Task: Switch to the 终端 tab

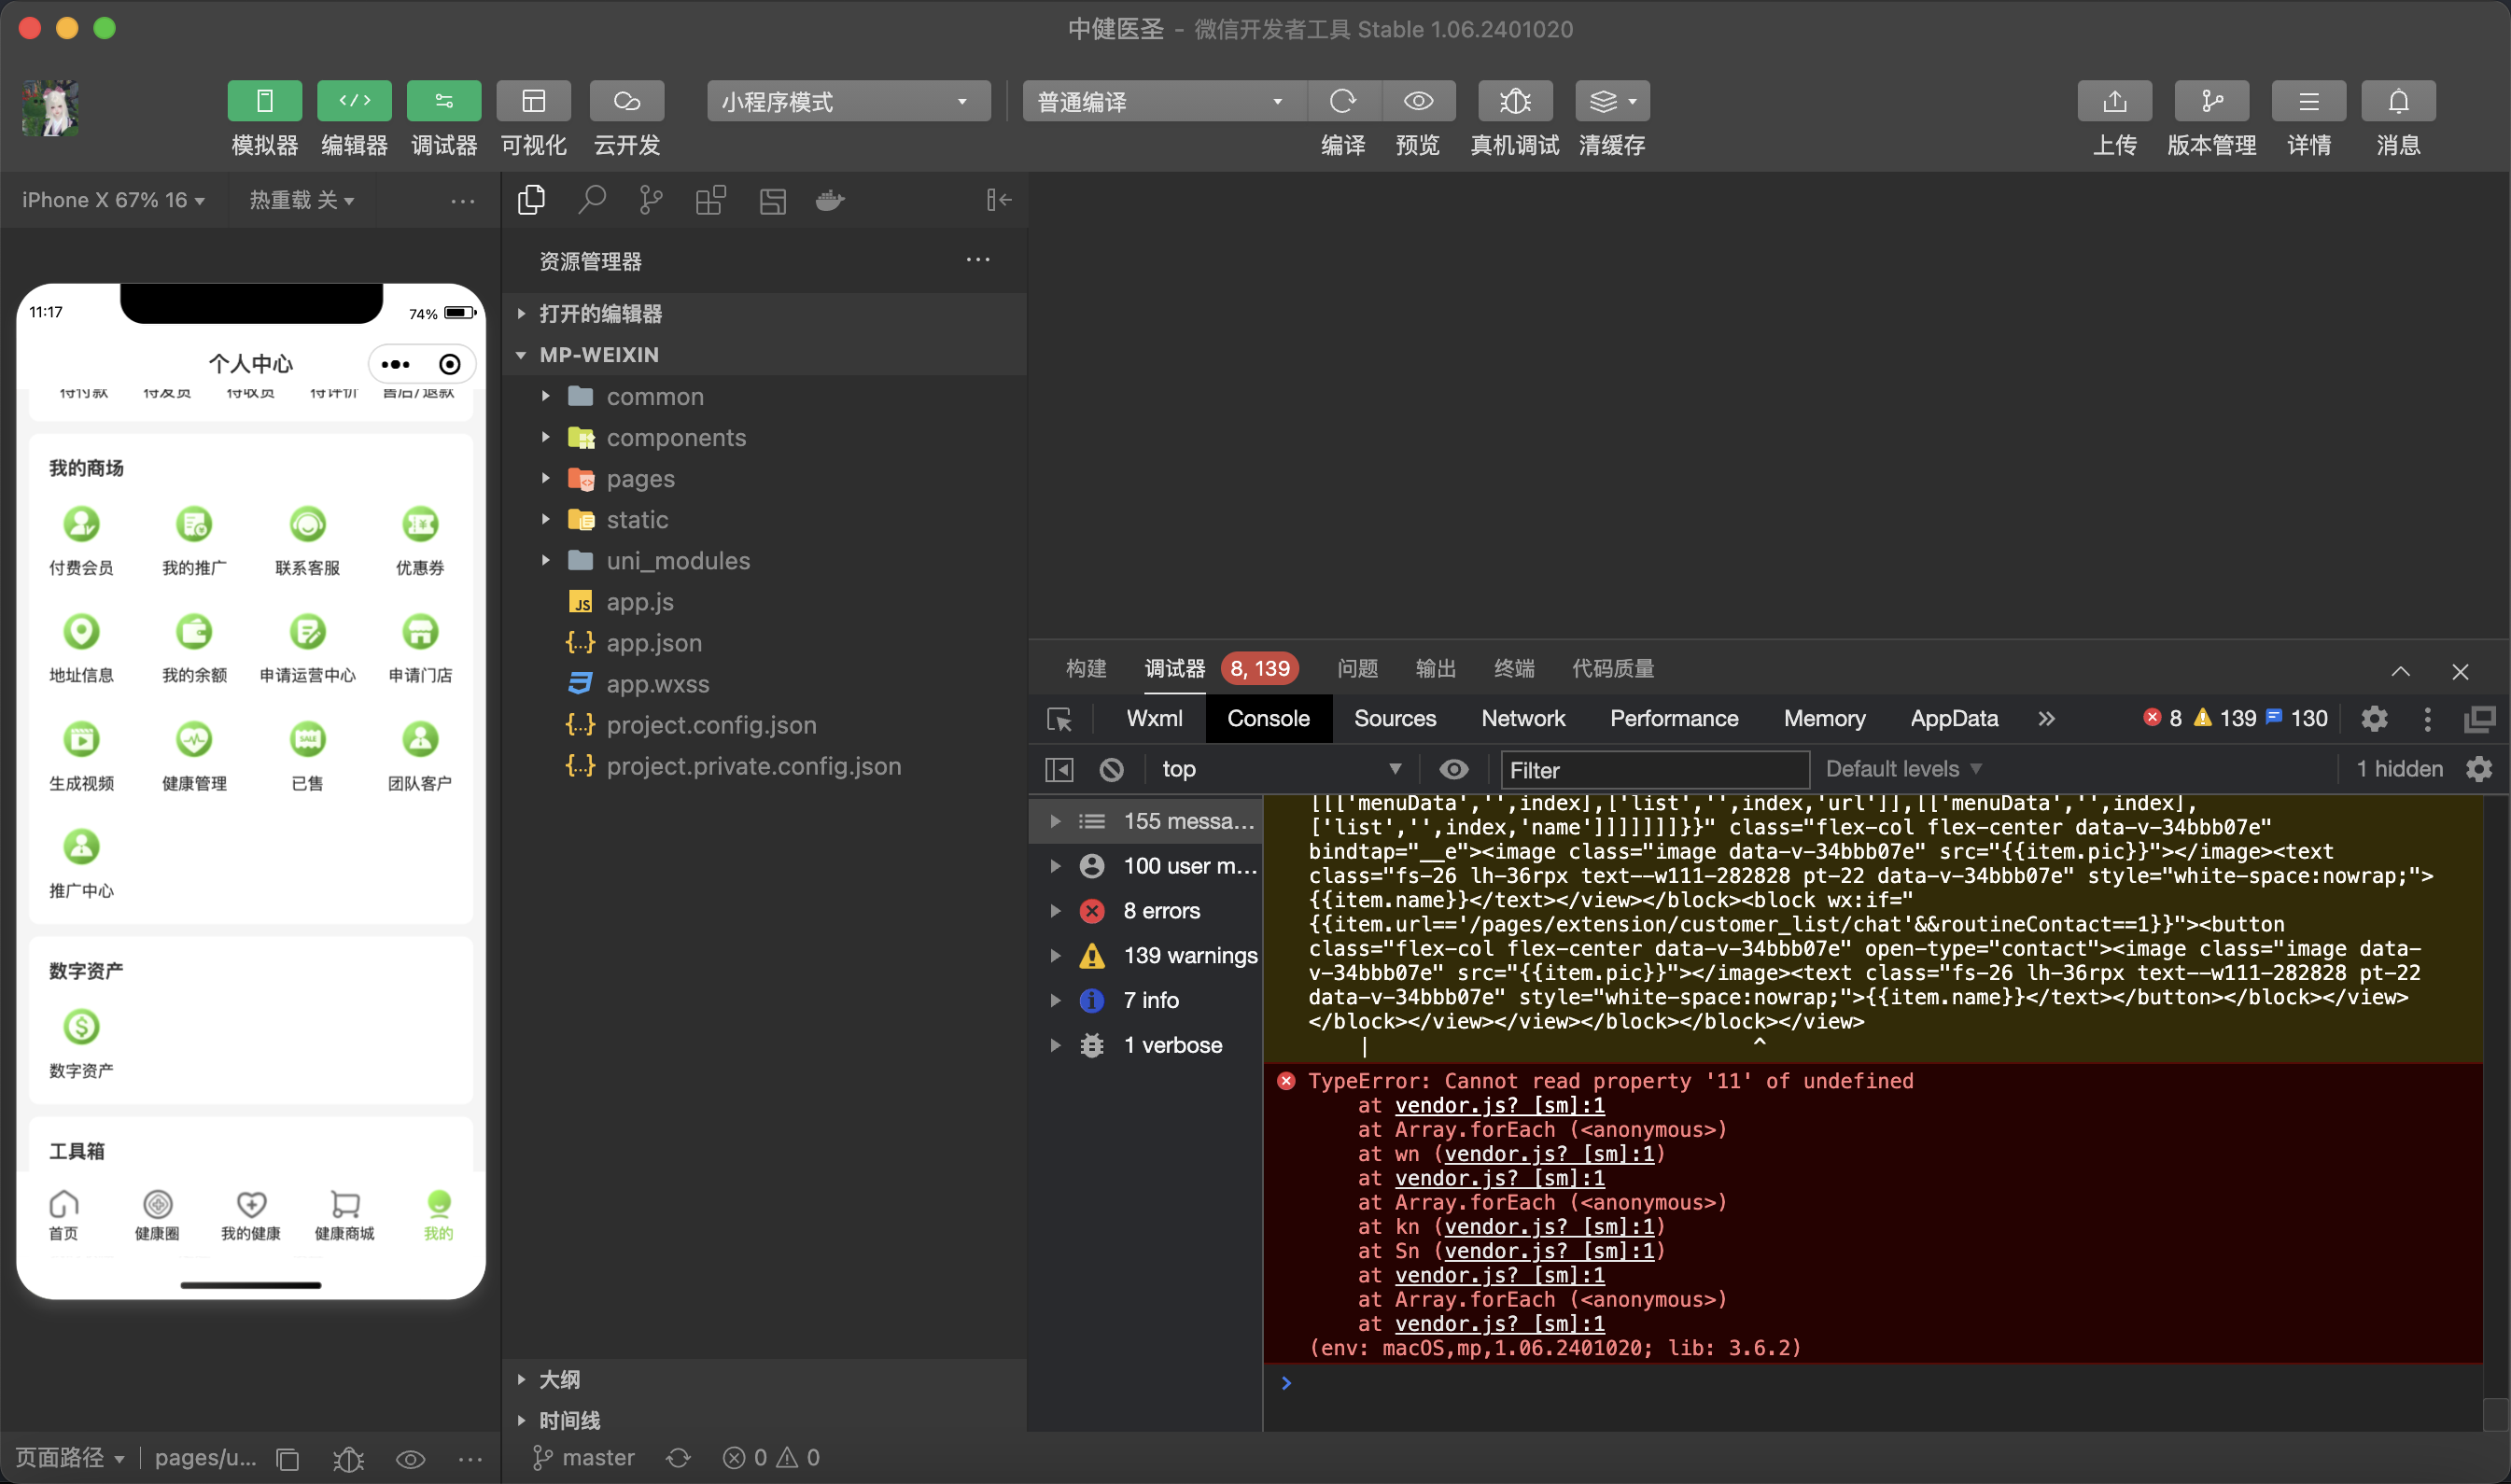Action: click(x=1513, y=668)
